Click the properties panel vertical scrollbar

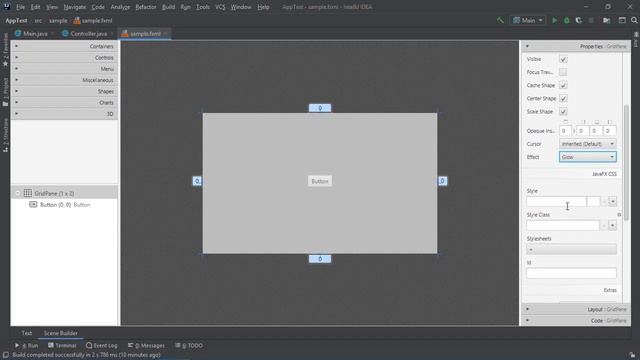[627, 163]
